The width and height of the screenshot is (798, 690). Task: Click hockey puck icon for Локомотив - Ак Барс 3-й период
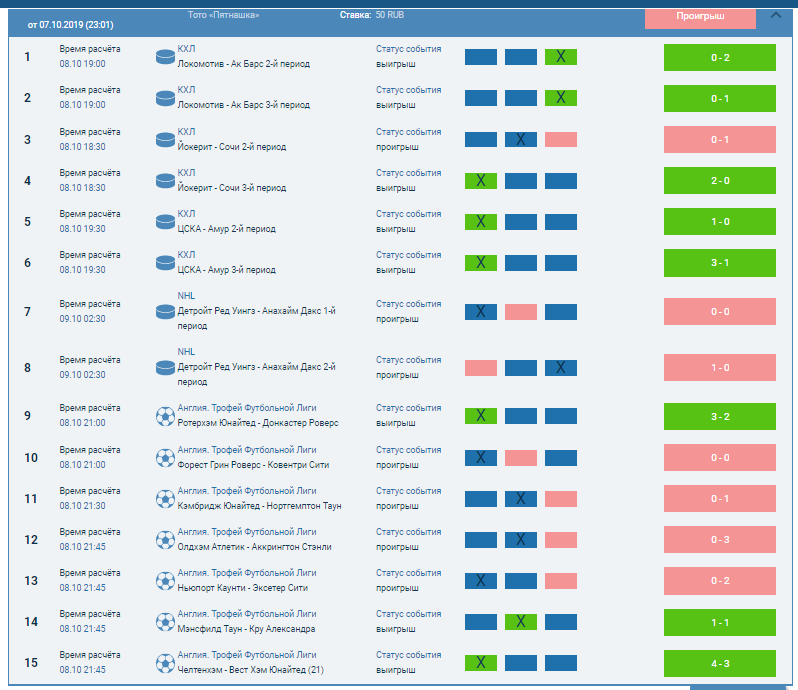click(x=165, y=98)
